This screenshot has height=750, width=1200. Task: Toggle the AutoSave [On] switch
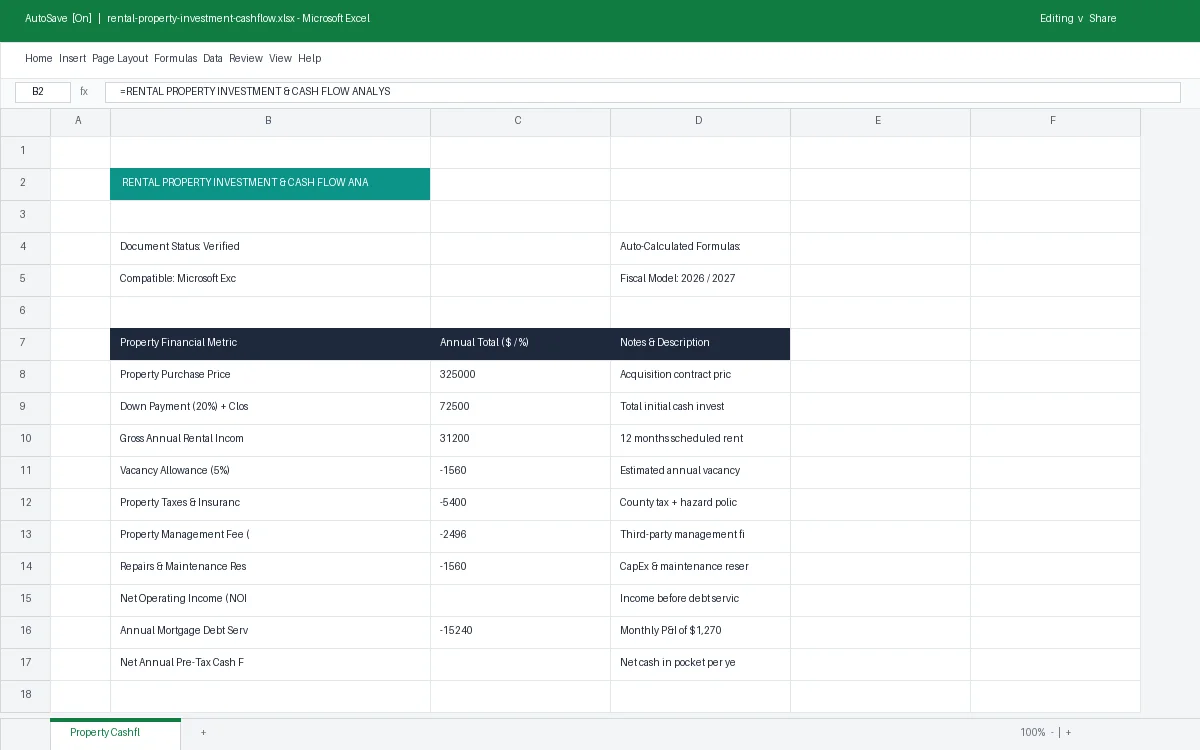point(58,18)
